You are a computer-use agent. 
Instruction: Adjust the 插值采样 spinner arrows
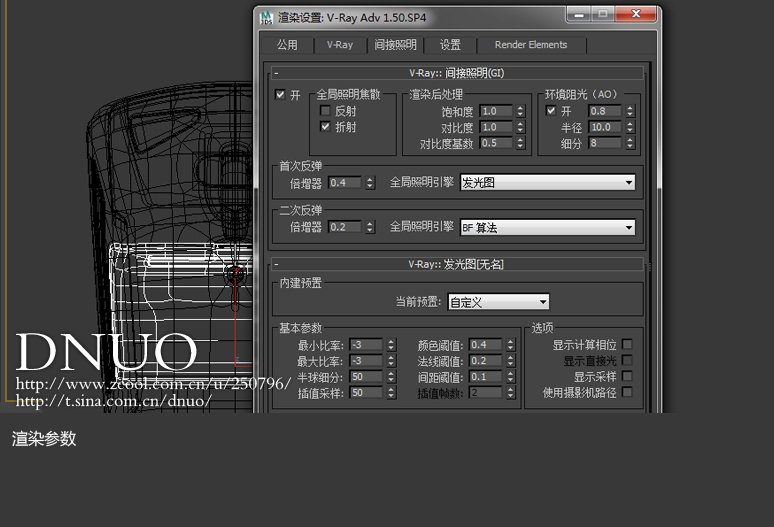[391, 393]
